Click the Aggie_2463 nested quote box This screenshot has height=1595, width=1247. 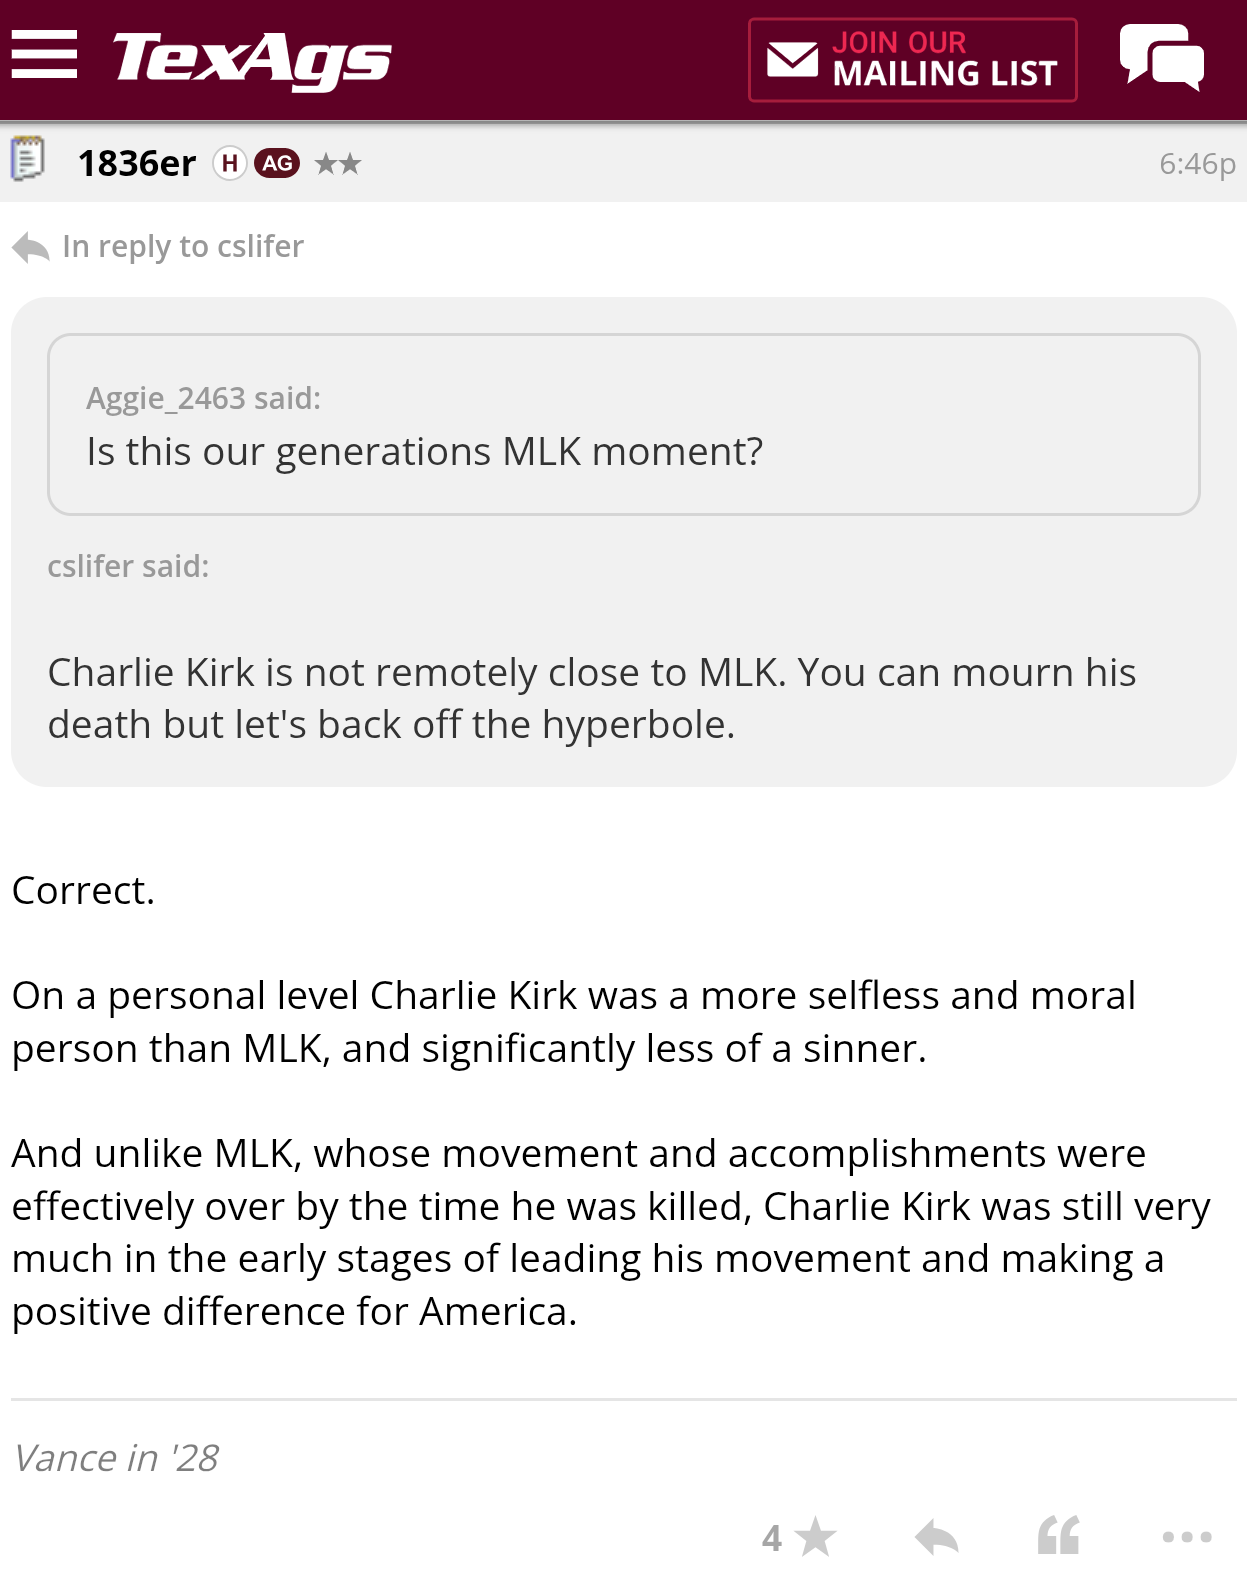tap(624, 424)
